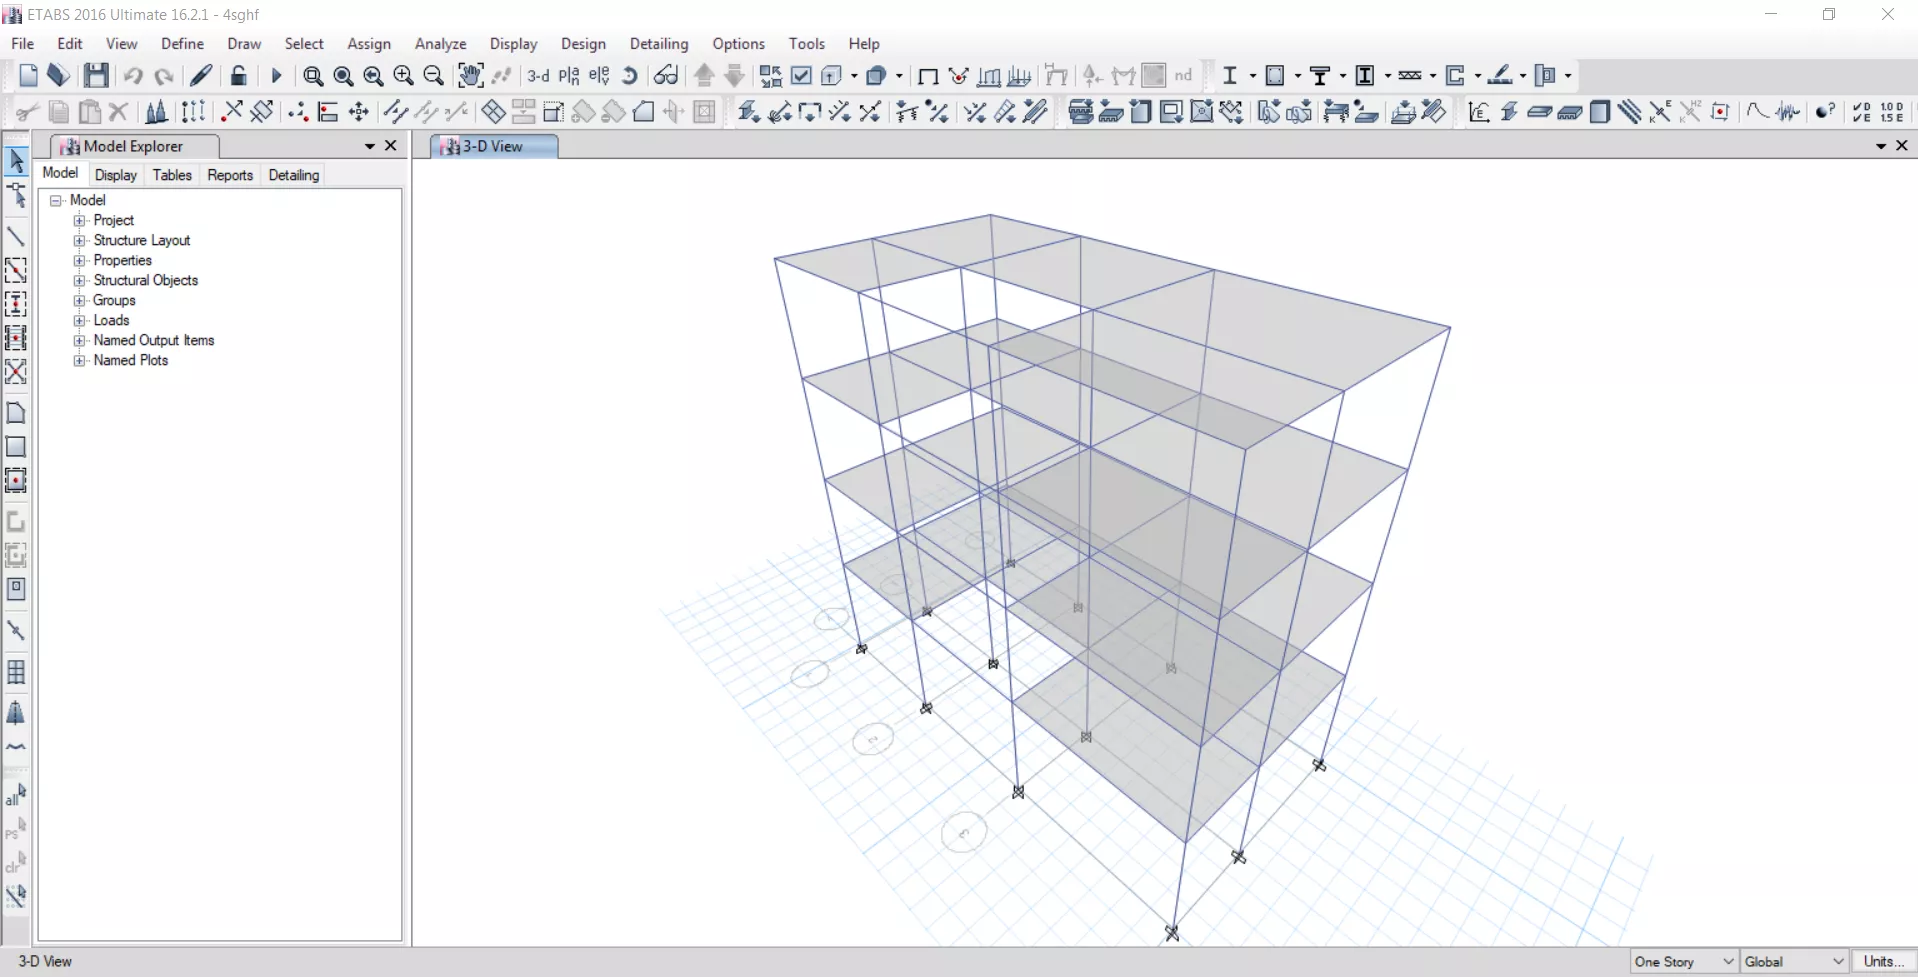Switch to the Tables tab
Screen dimensions: 1918x977
tap(172, 175)
